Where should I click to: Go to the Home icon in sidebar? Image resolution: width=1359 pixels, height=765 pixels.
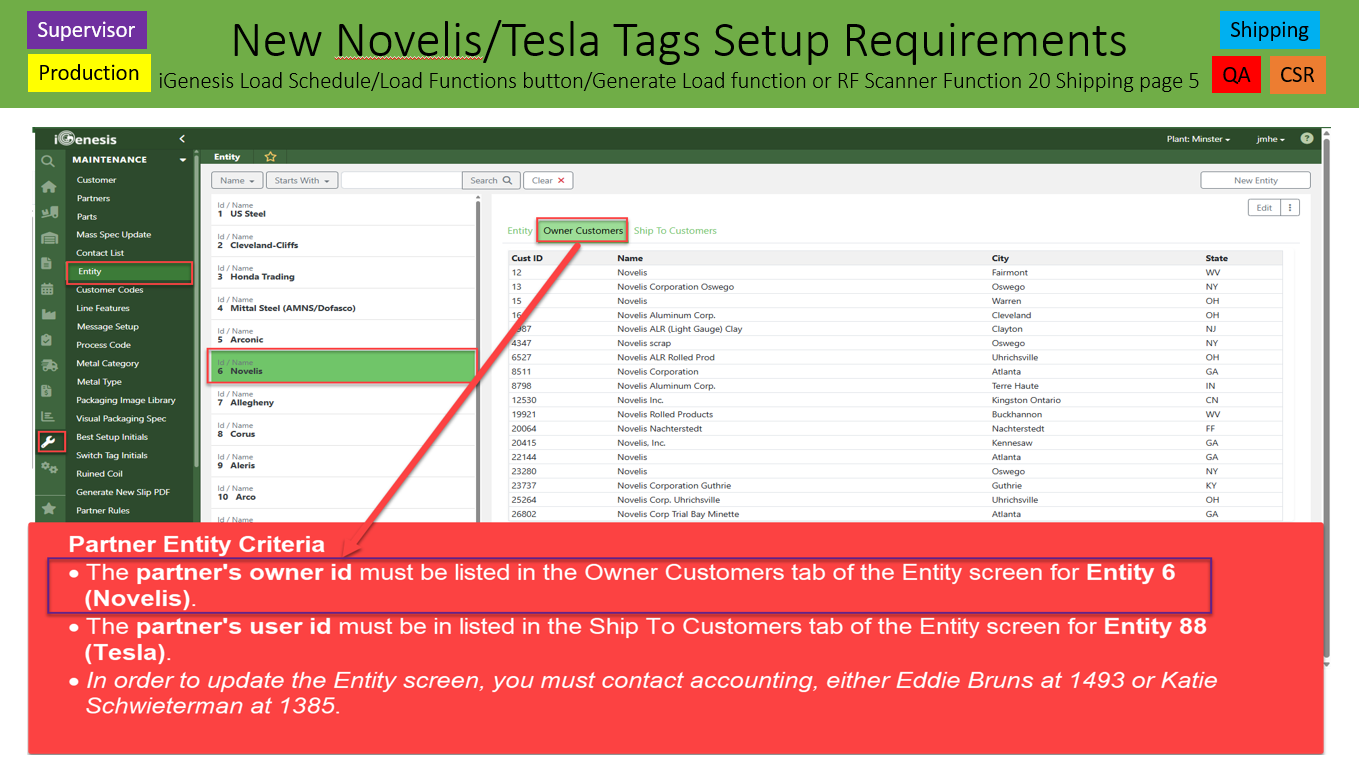point(48,187)
